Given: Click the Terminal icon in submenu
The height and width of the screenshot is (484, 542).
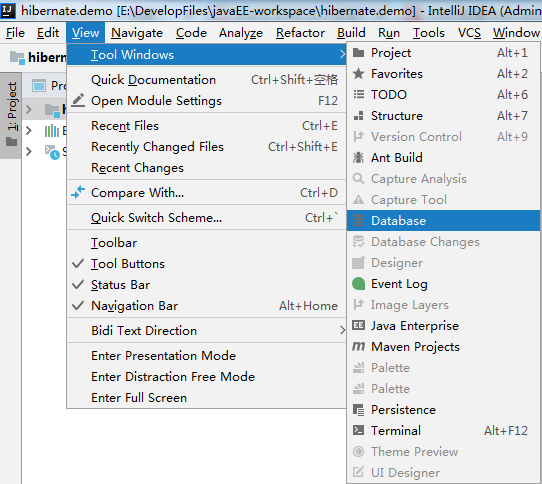Looking at the screenshot, I should click(358, 430).
